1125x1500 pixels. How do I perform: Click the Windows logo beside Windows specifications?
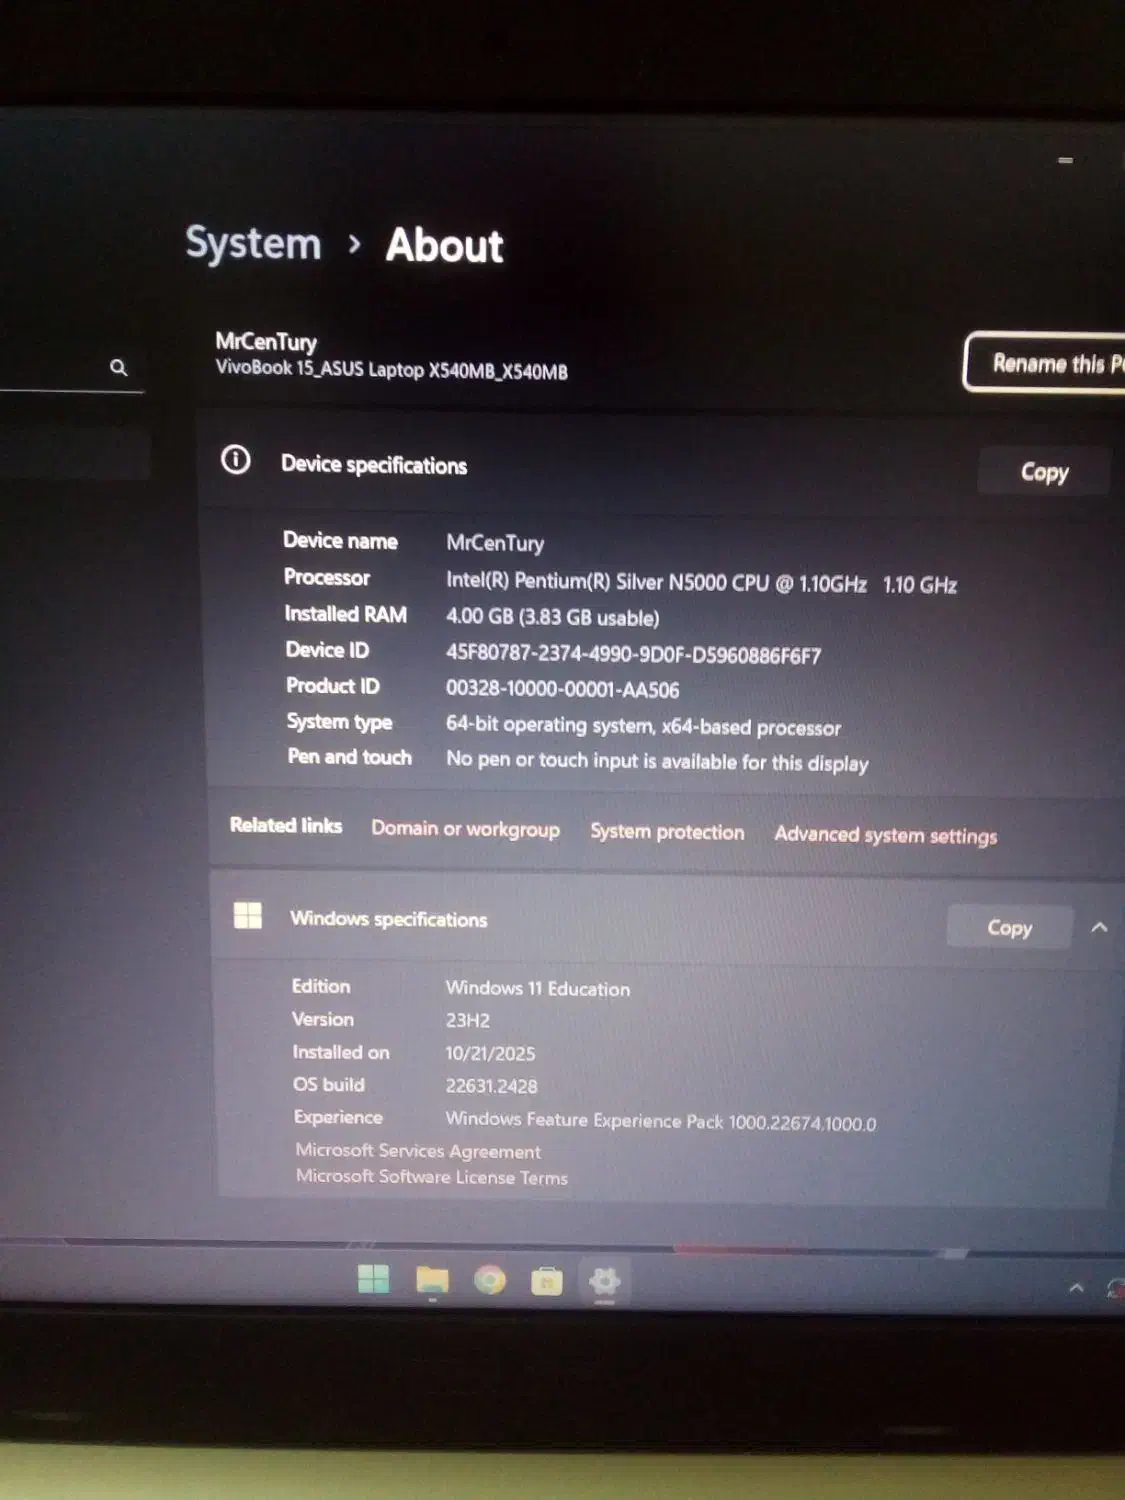(x=247, y=915)
